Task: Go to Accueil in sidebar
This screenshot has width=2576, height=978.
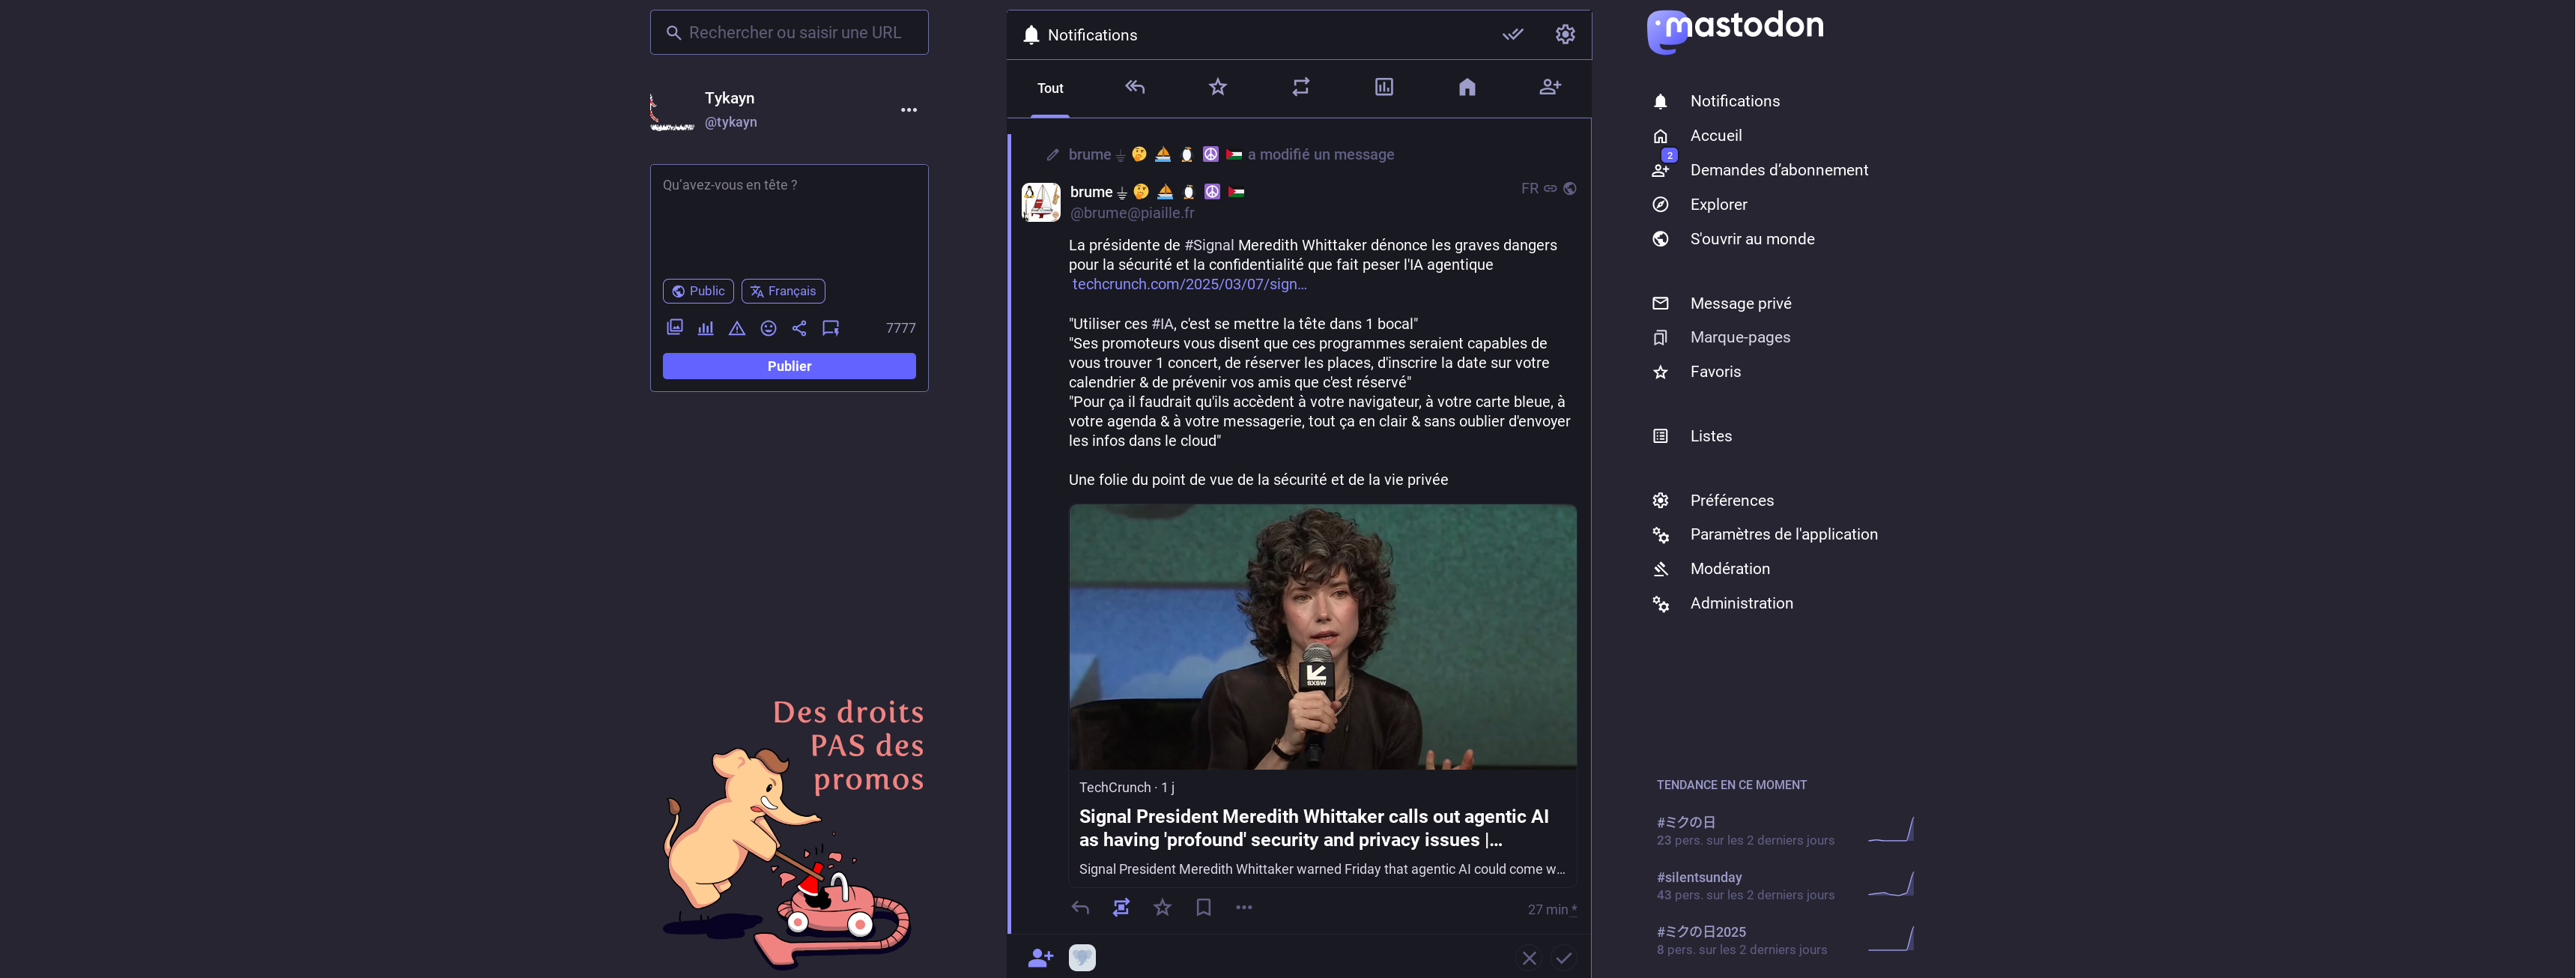Action: [x=1715, y=135]
